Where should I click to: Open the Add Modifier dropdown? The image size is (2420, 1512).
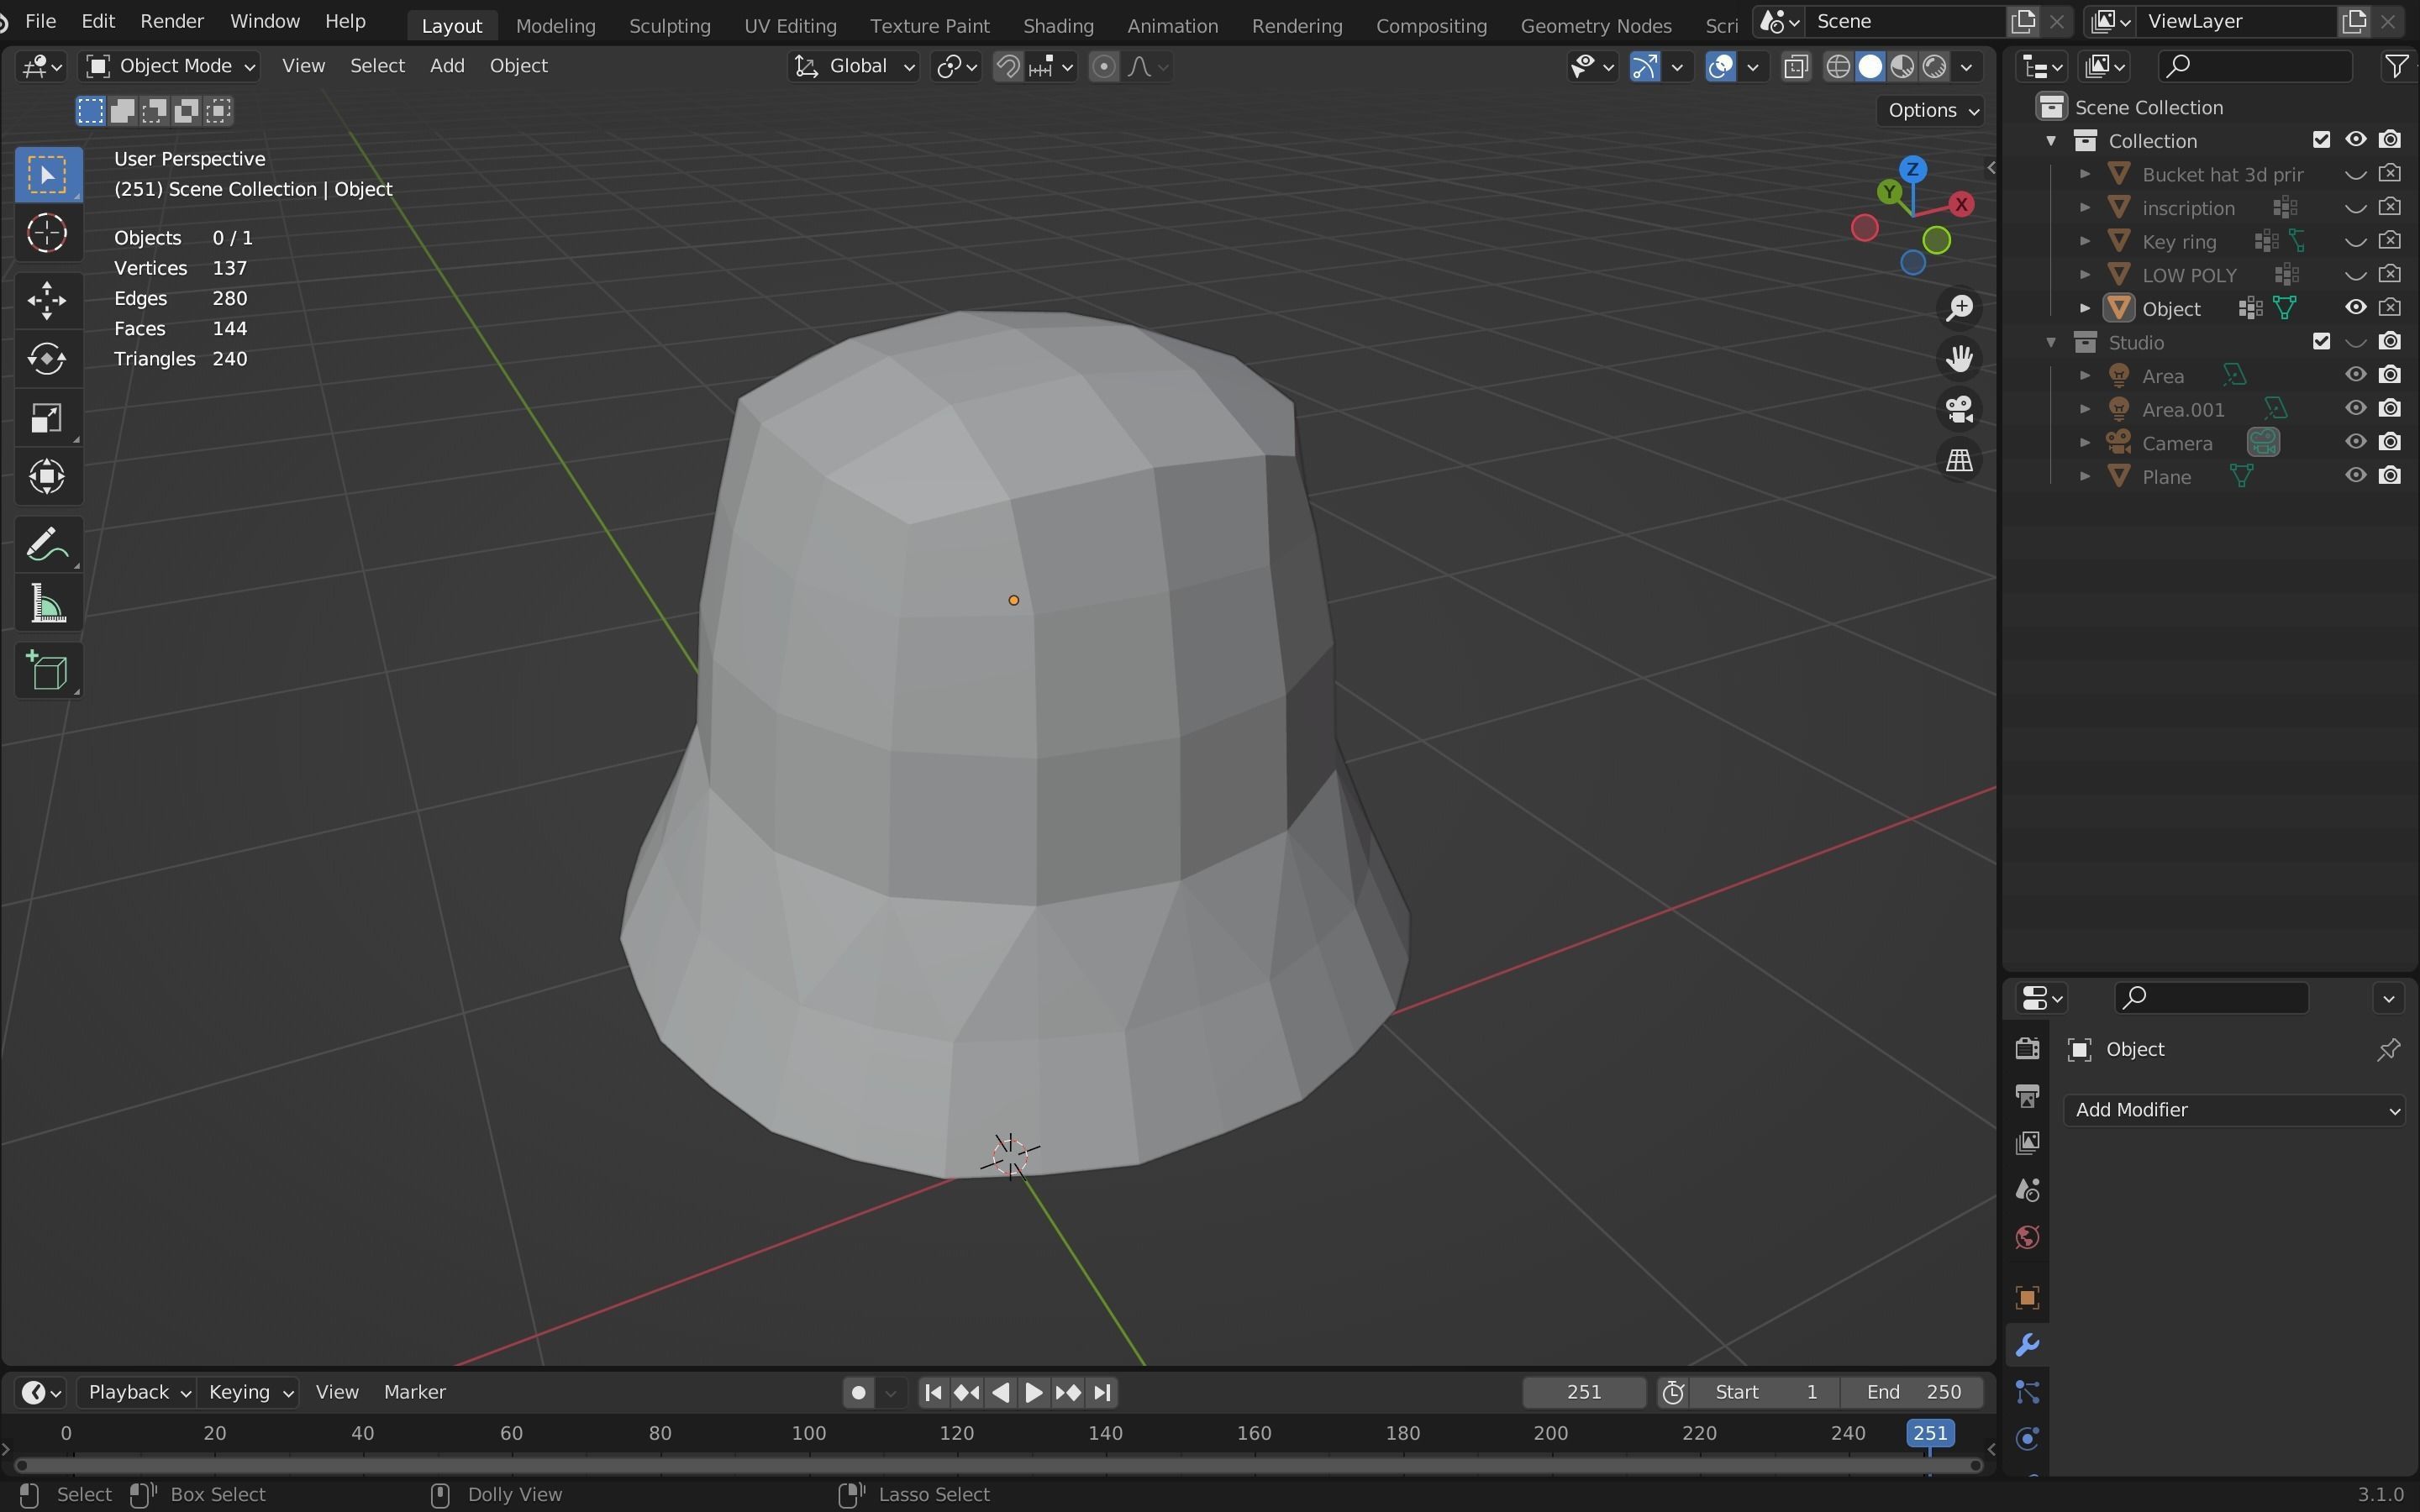coord(2234,1110)
